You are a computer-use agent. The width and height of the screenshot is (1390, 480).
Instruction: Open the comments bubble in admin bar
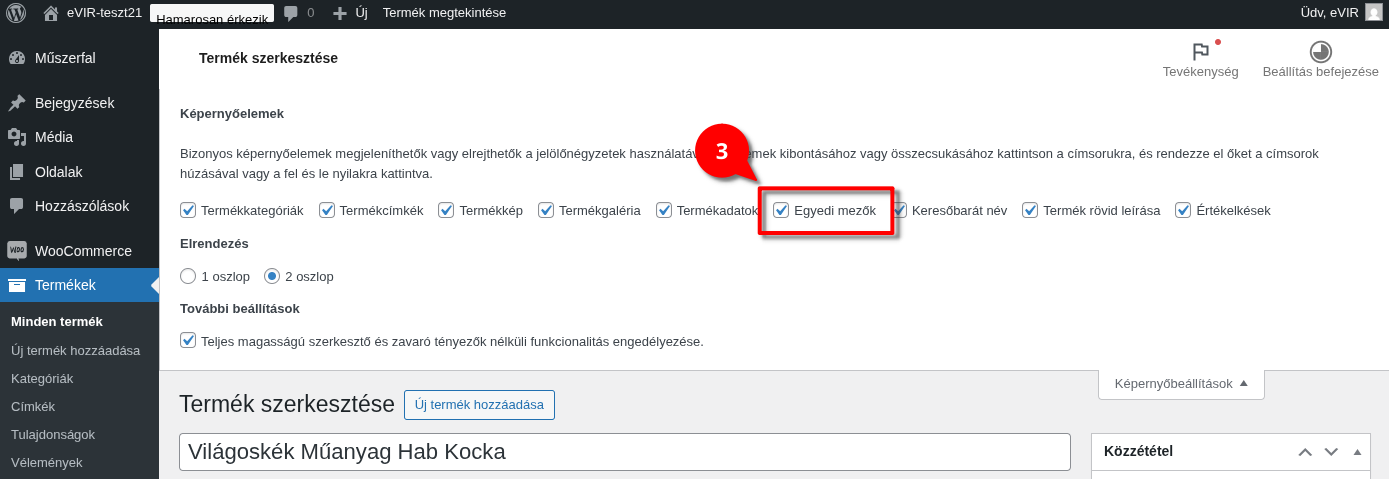(x=291, y=13)
